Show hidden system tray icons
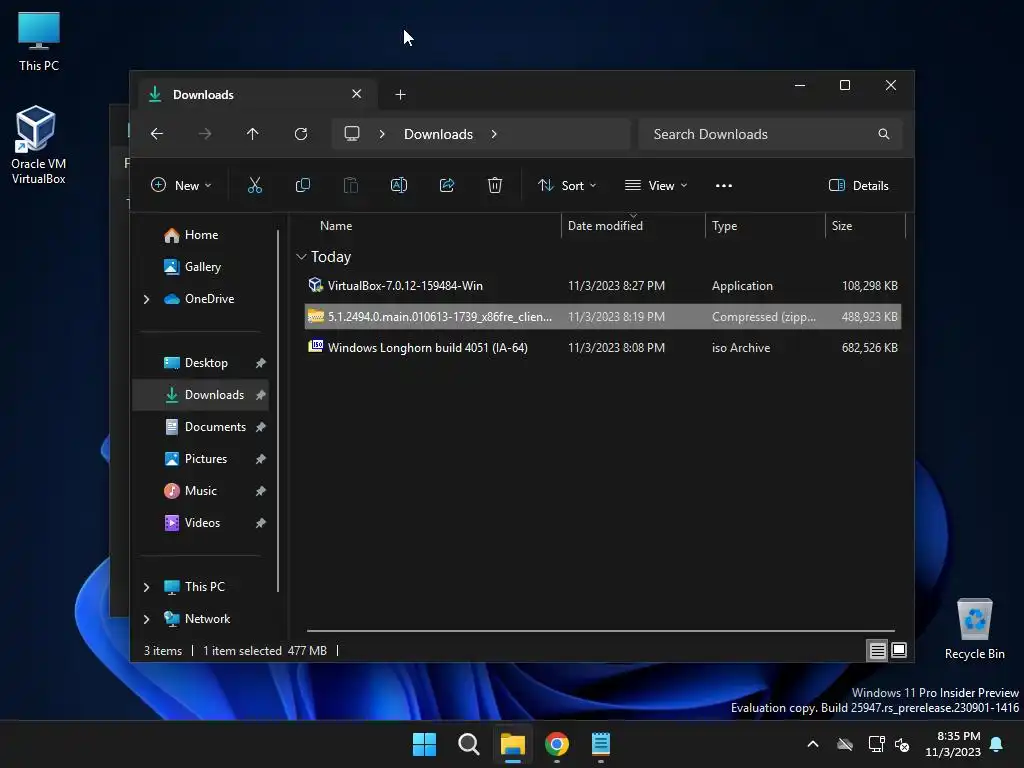The width and height of the screenshot is (1024, 768). point(813,744)
